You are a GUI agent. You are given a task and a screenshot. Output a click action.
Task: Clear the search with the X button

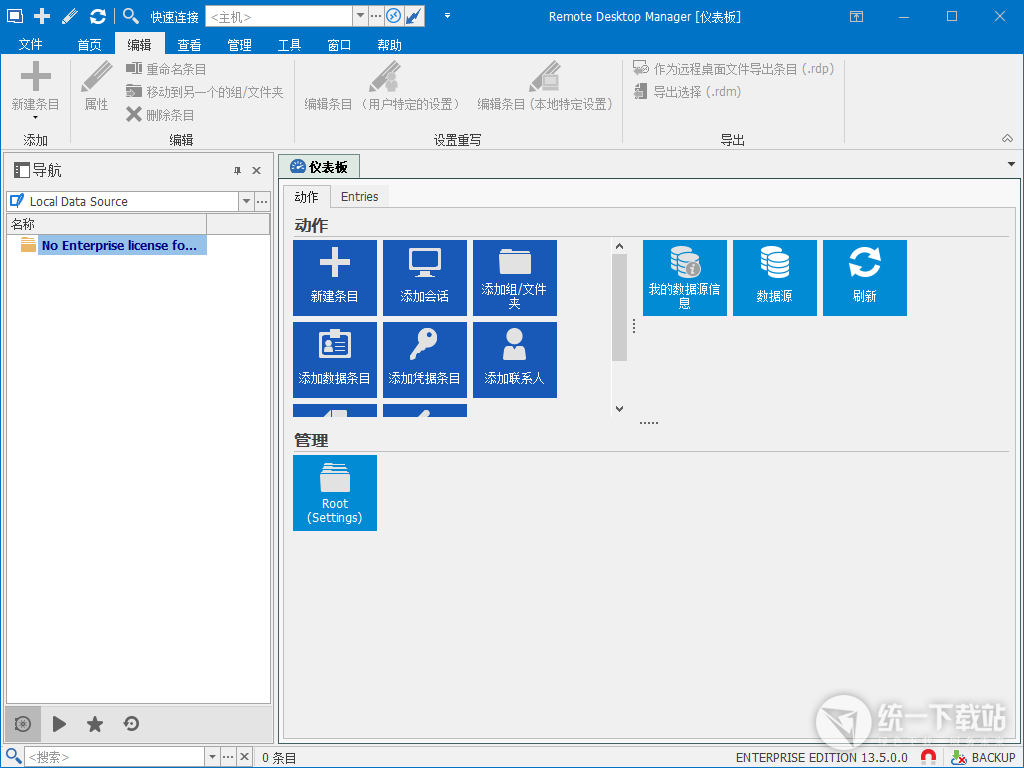(x=244, y=758)
